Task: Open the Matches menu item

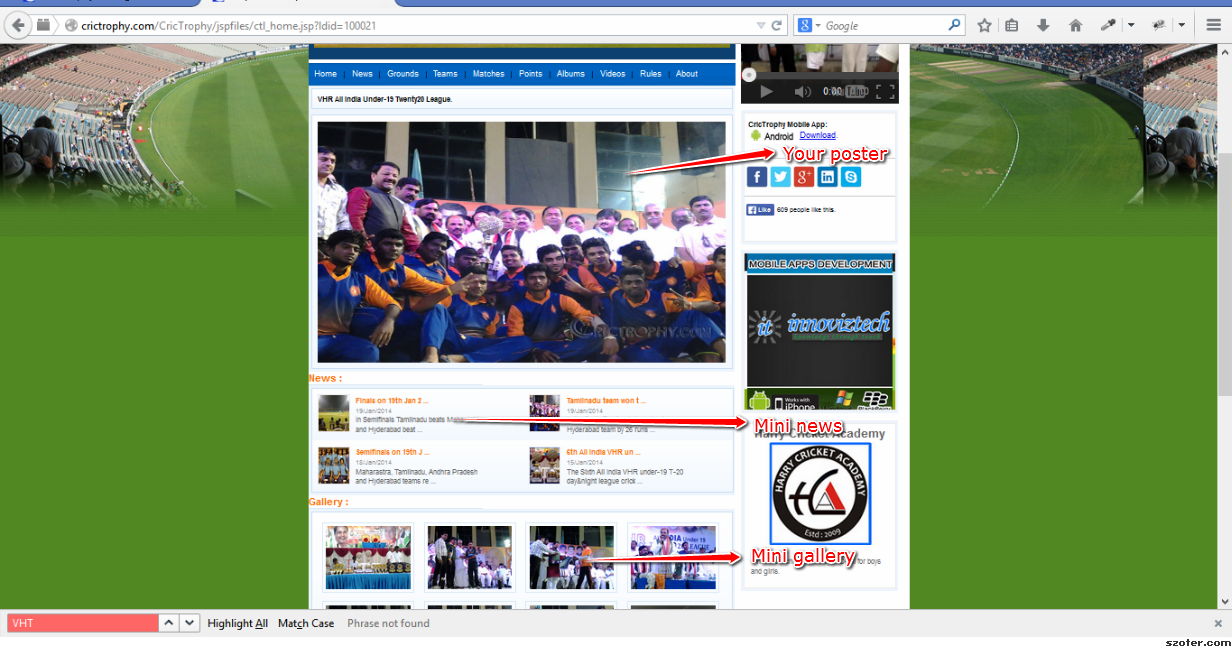Action: coord(488,74)
